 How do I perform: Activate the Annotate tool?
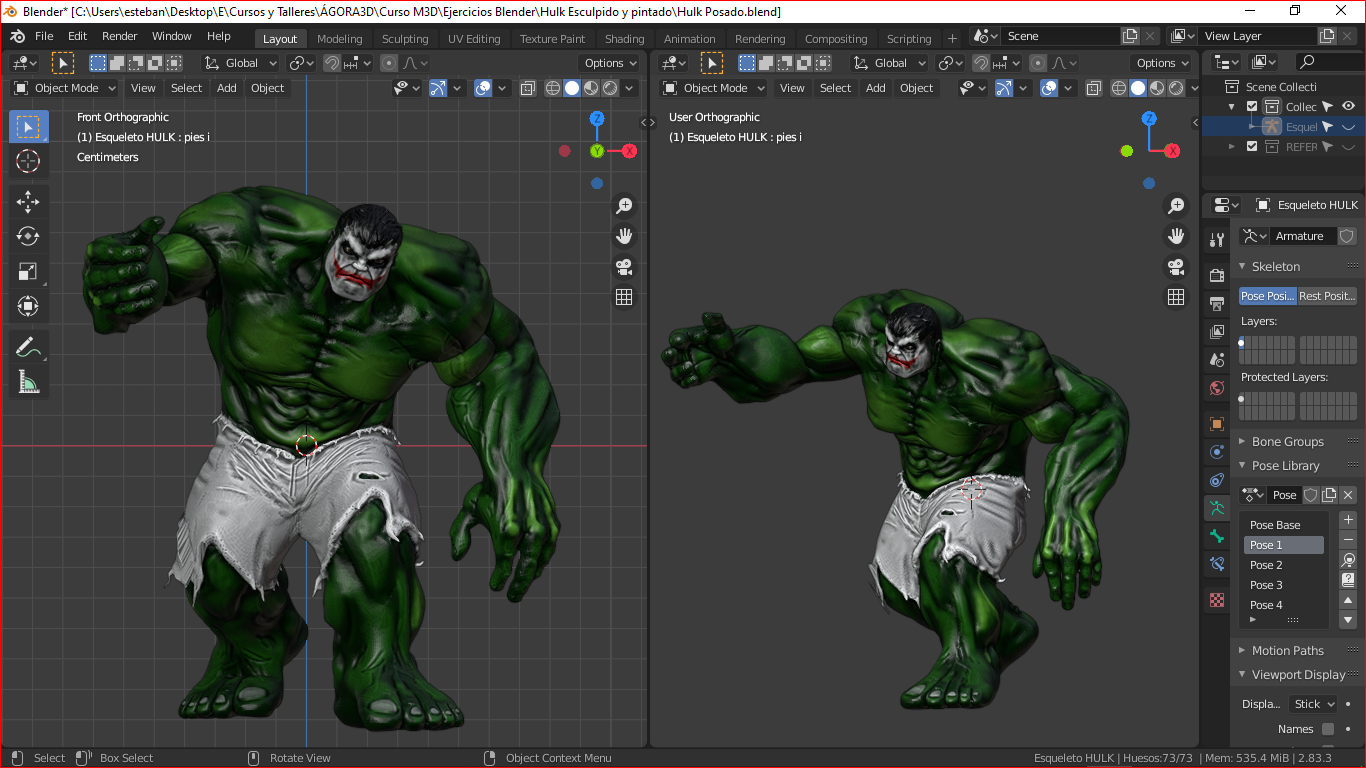click(28, 346)
